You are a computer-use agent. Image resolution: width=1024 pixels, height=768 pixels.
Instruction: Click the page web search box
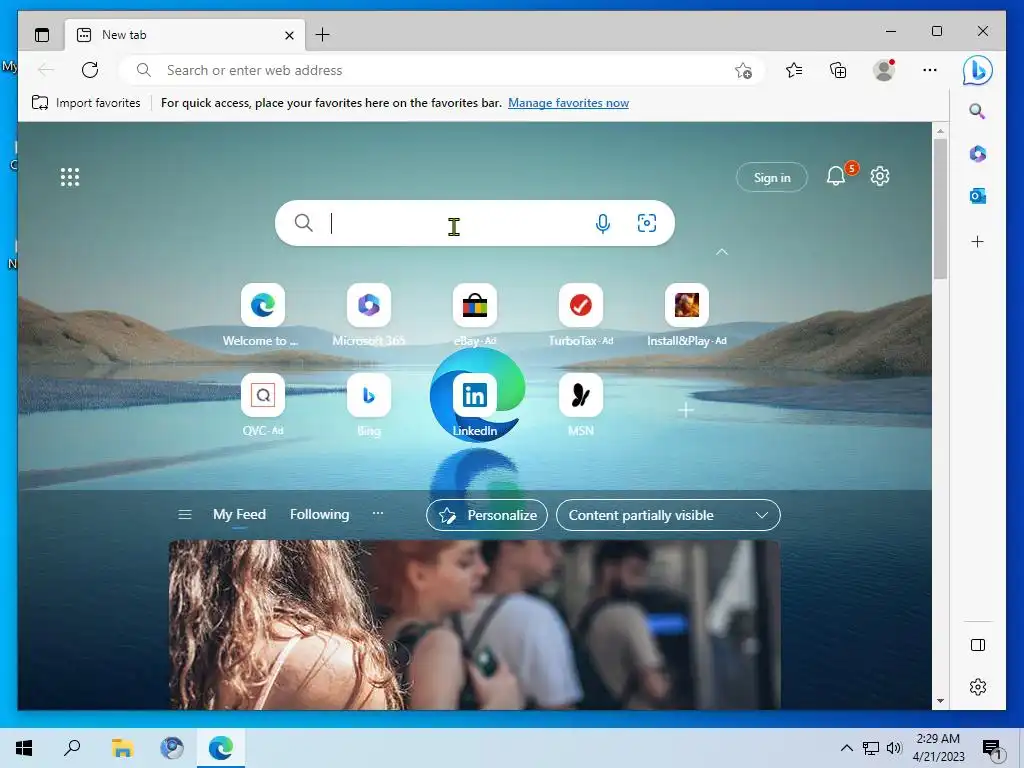(474, 223)
